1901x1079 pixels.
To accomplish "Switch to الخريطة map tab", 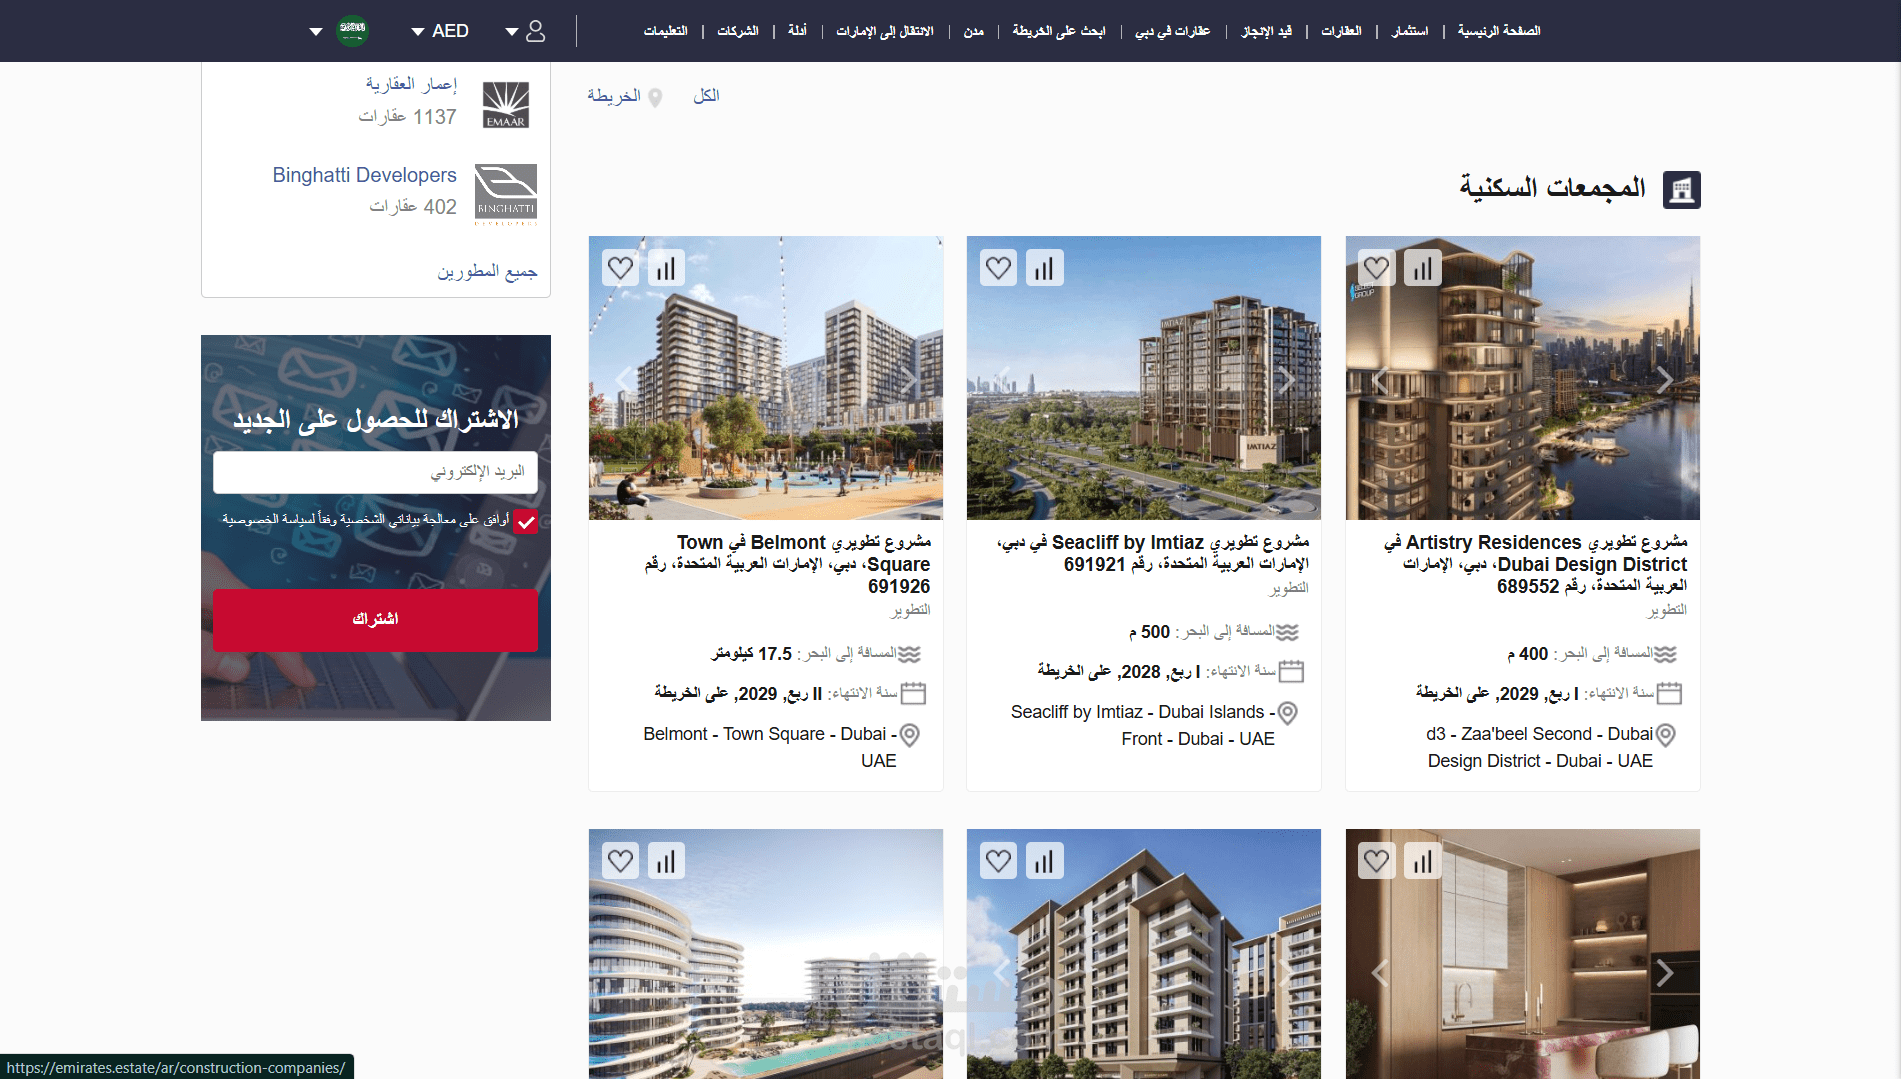I will click(624, 96).
